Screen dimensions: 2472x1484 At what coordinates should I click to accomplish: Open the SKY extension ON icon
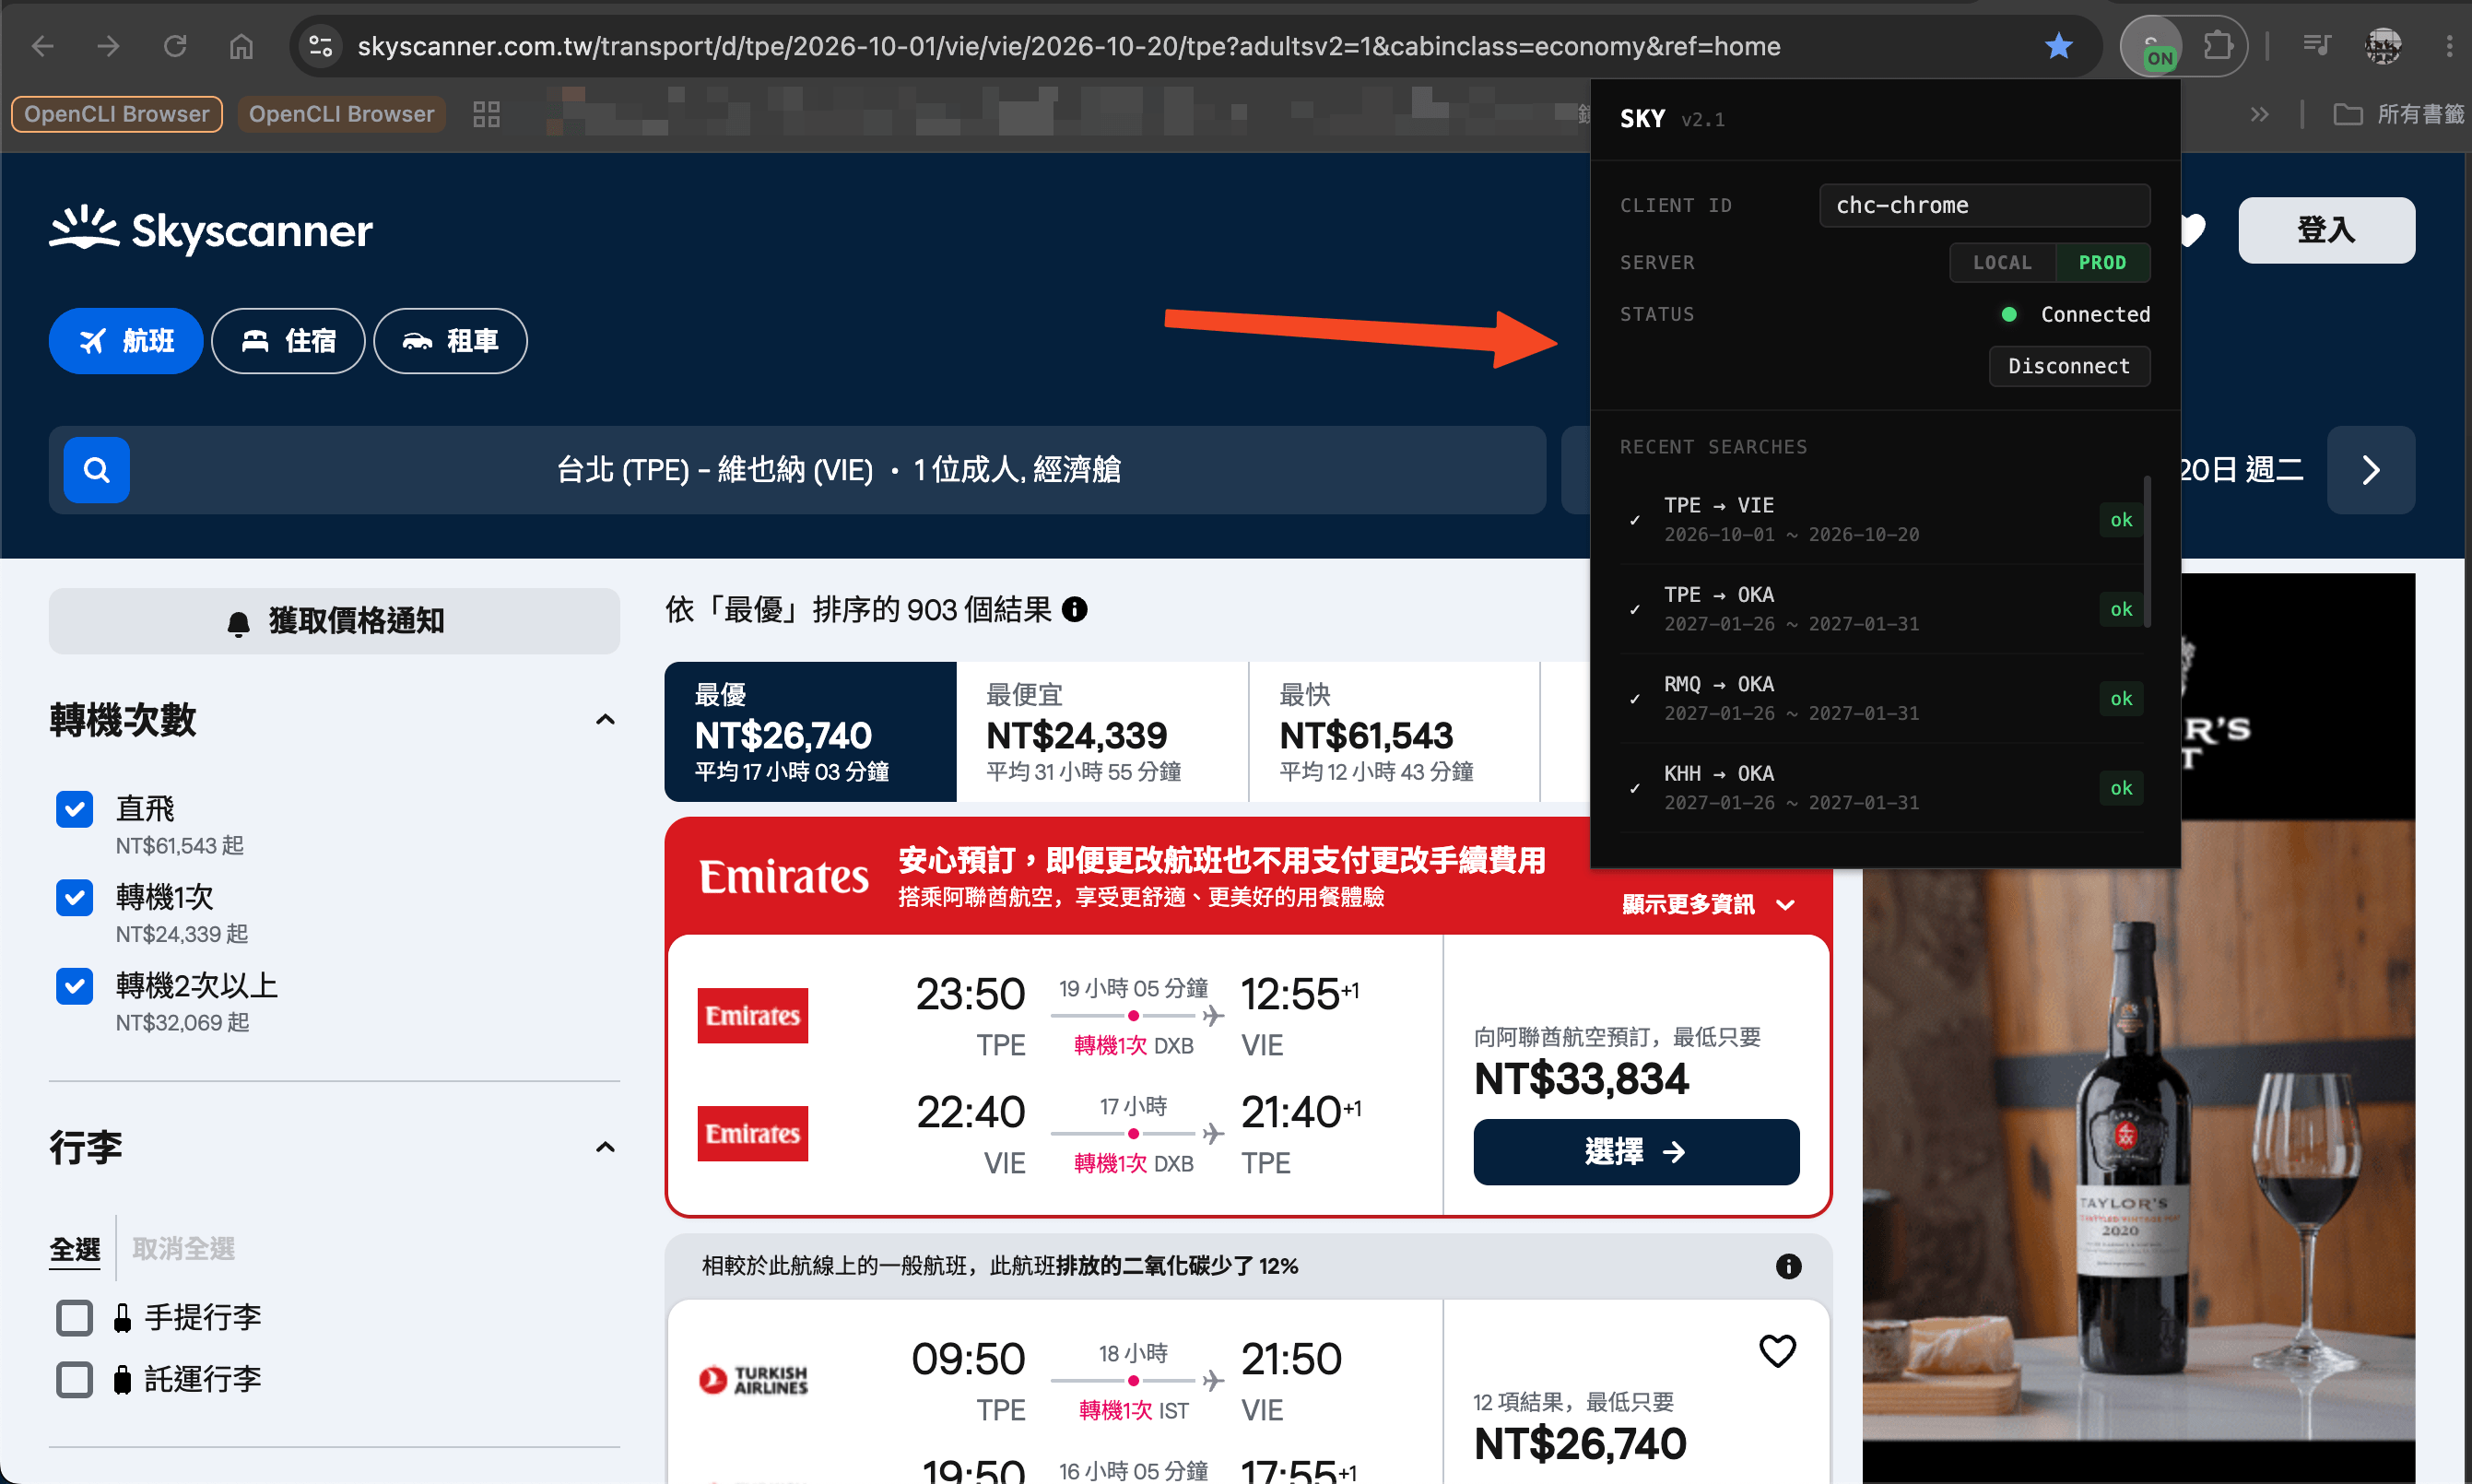(2152, 47)
